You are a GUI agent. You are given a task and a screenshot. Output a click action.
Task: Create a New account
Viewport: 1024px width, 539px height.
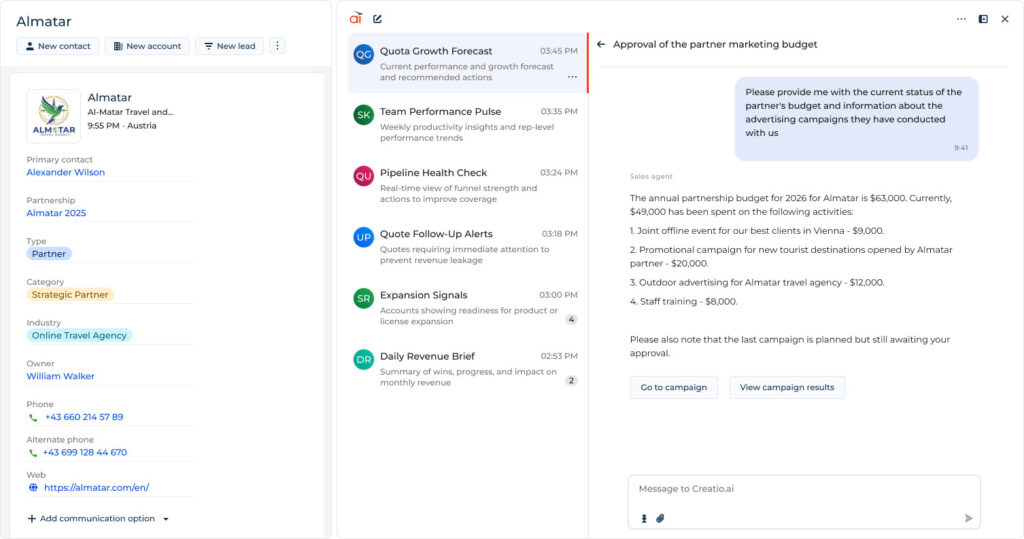[148, 46]
